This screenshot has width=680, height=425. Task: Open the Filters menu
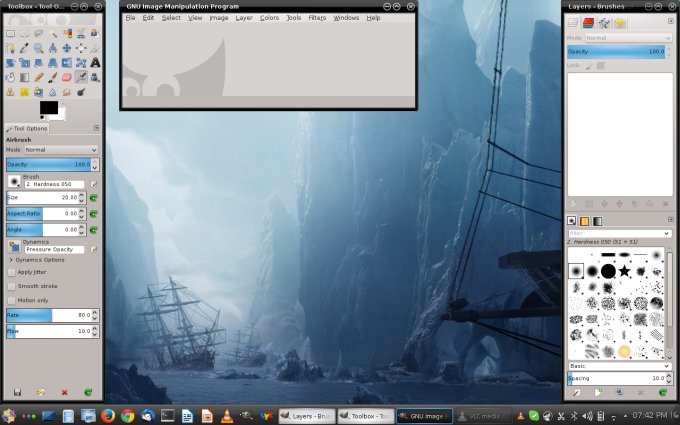pos(317,18)
